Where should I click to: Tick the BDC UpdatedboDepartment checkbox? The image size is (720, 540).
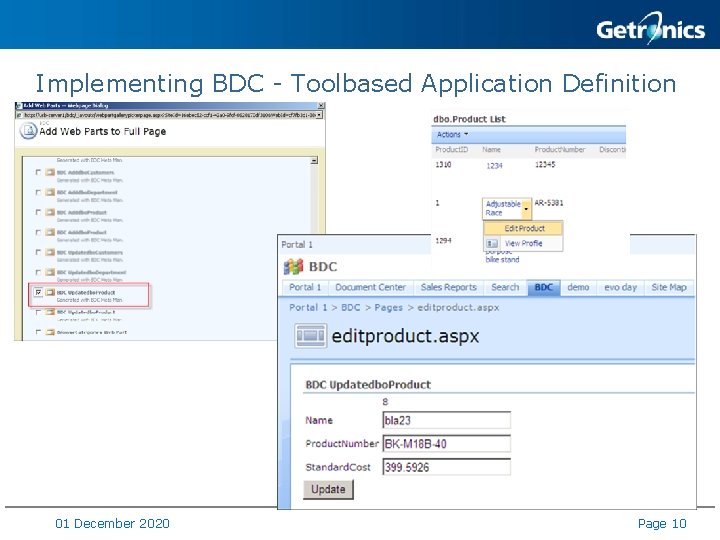pyautogui.click(x=38, y=272)
